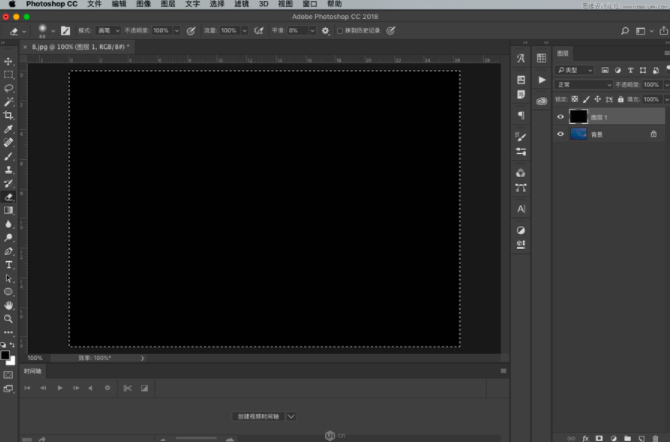Open the layer blend mode 正常 dropdown
Image resolution: width=670 pixels, height=442 pixels.
click(x=583, y=85)
